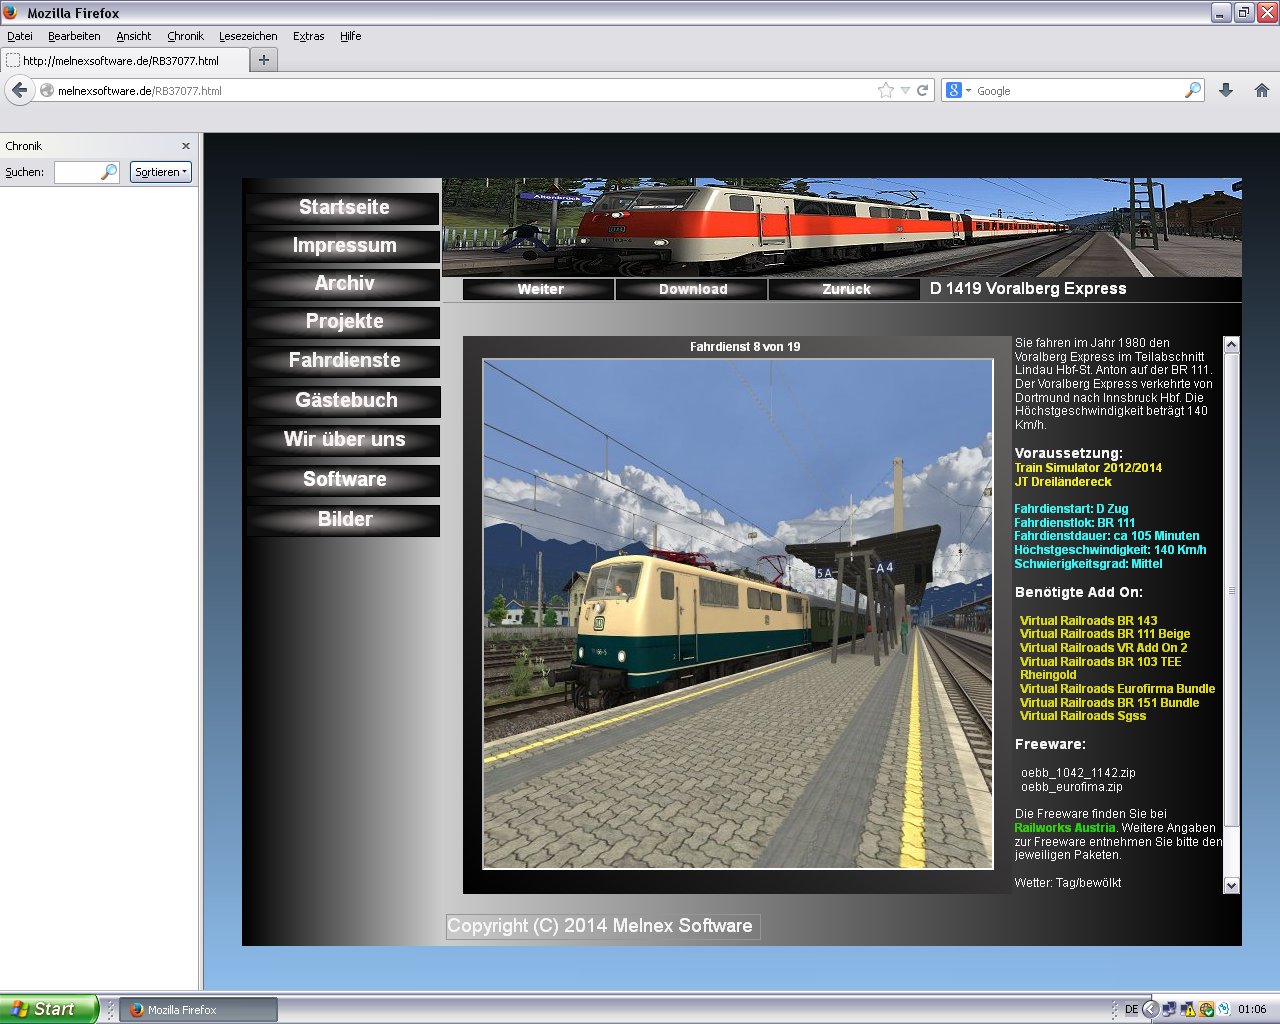Open the URL history dropdown arrow
This screenshot has height=1024, width=1280.
point(905,90)
